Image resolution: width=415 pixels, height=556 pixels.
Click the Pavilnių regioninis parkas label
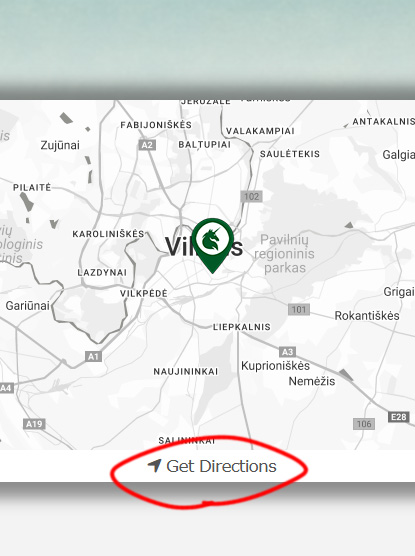pyautogui.click(x=284, y=254)
